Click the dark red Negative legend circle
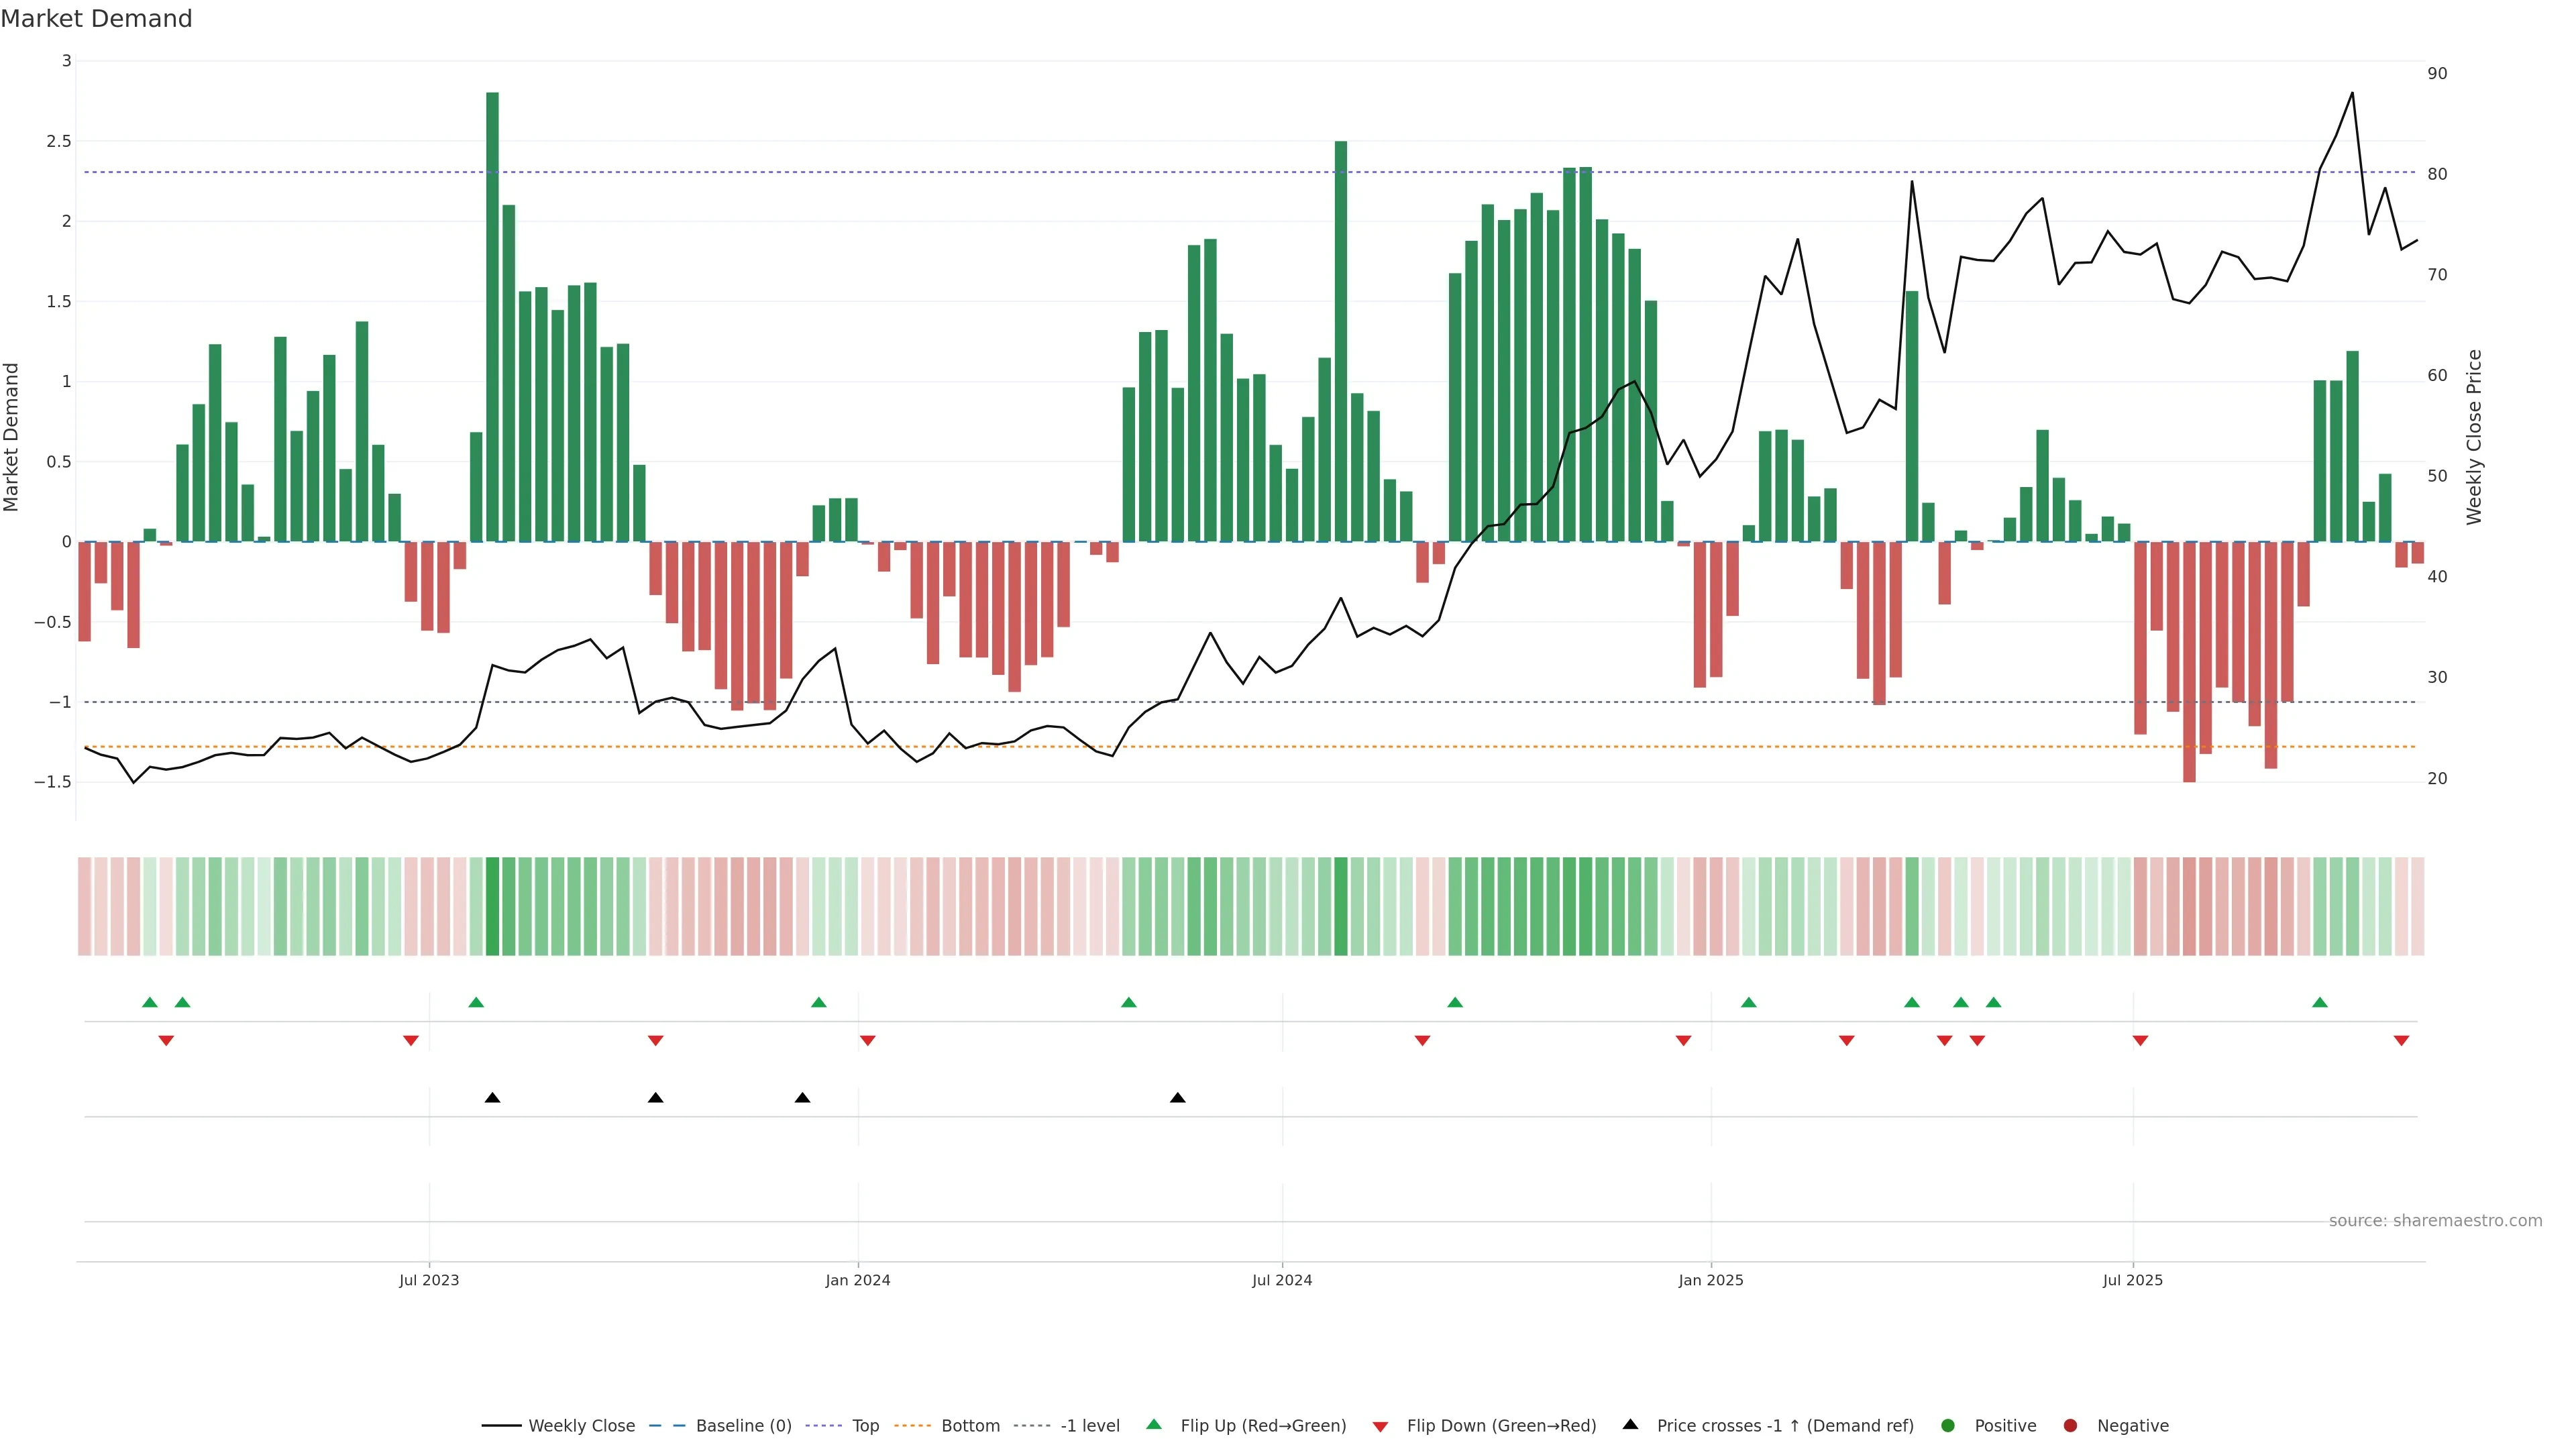Screen dimensions: 2576x1449 2070,1426
